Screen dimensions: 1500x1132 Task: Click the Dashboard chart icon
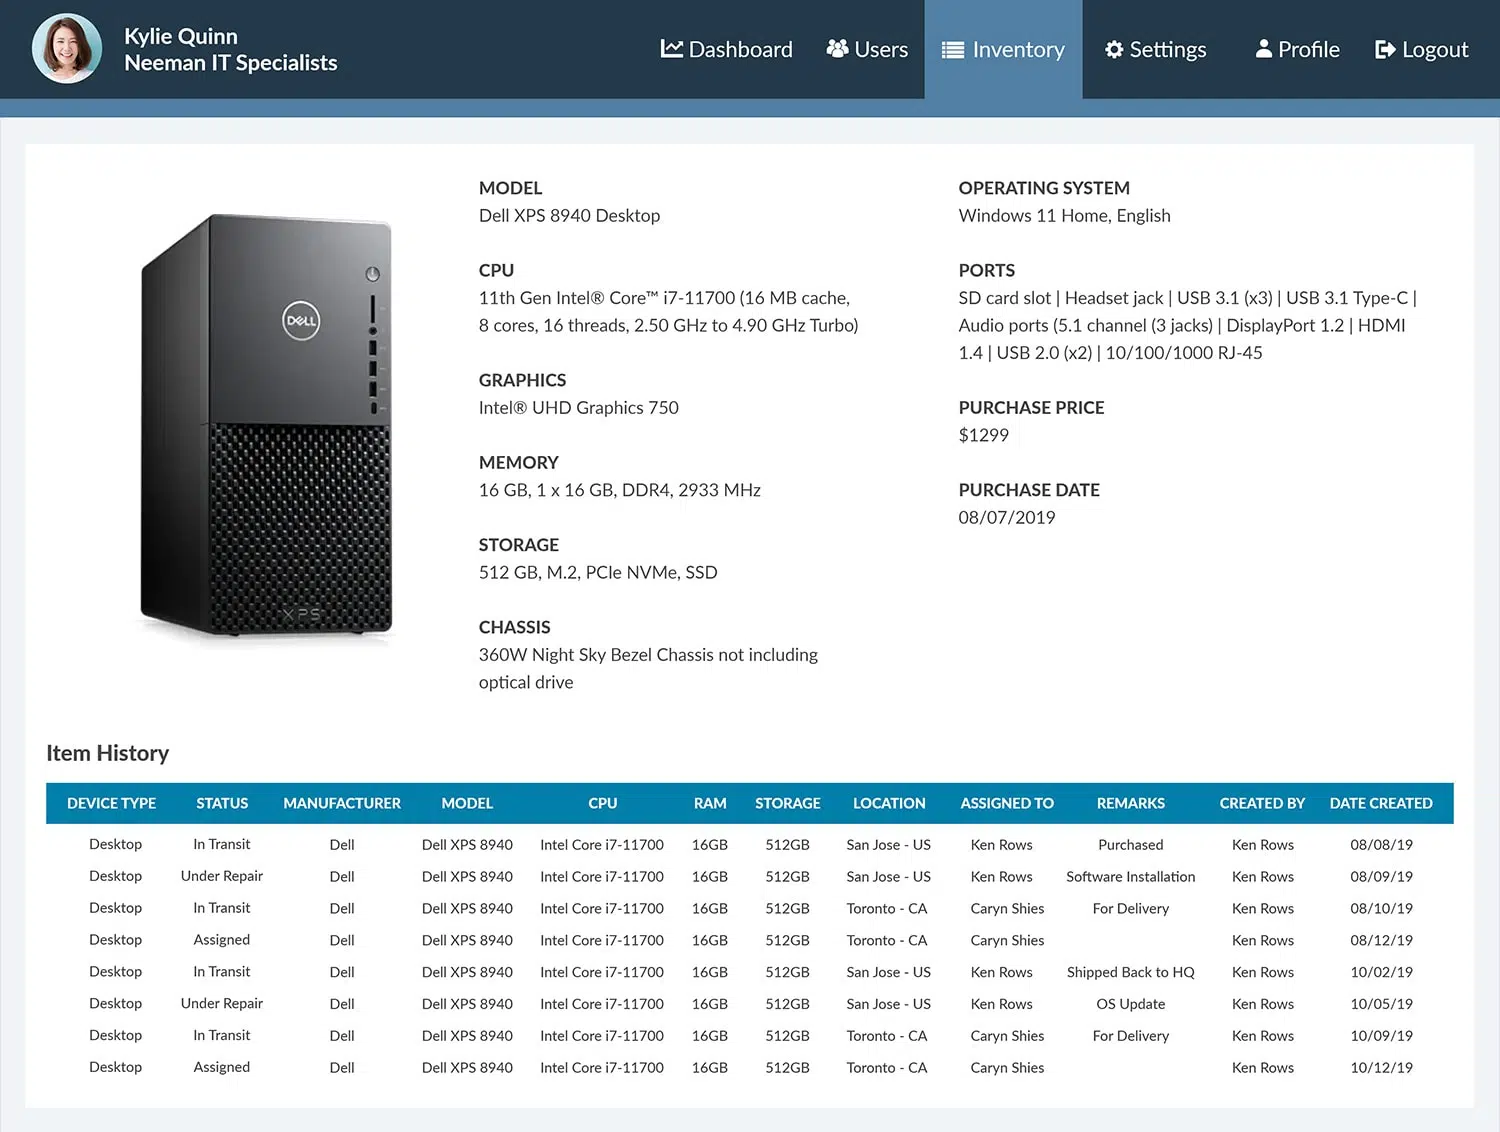coord(672,49)
